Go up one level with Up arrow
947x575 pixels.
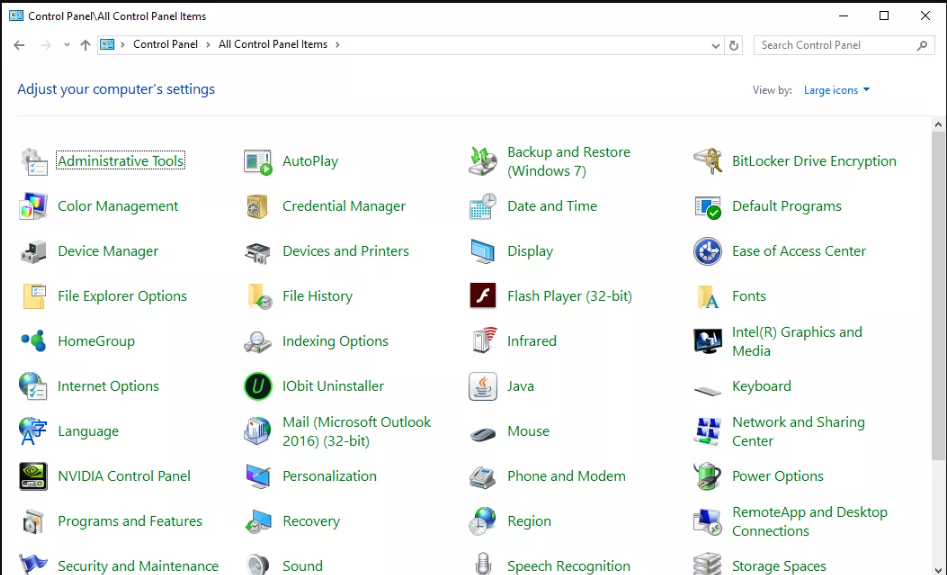coord(85,45)
